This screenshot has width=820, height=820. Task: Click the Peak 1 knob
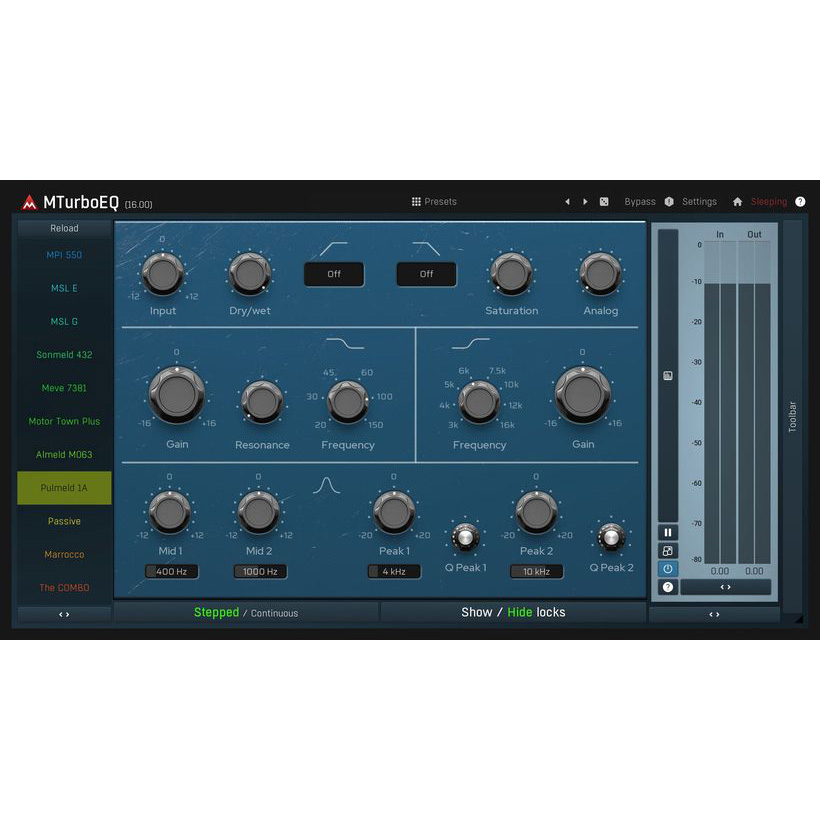pyautogui.click(x=394, y=512)
